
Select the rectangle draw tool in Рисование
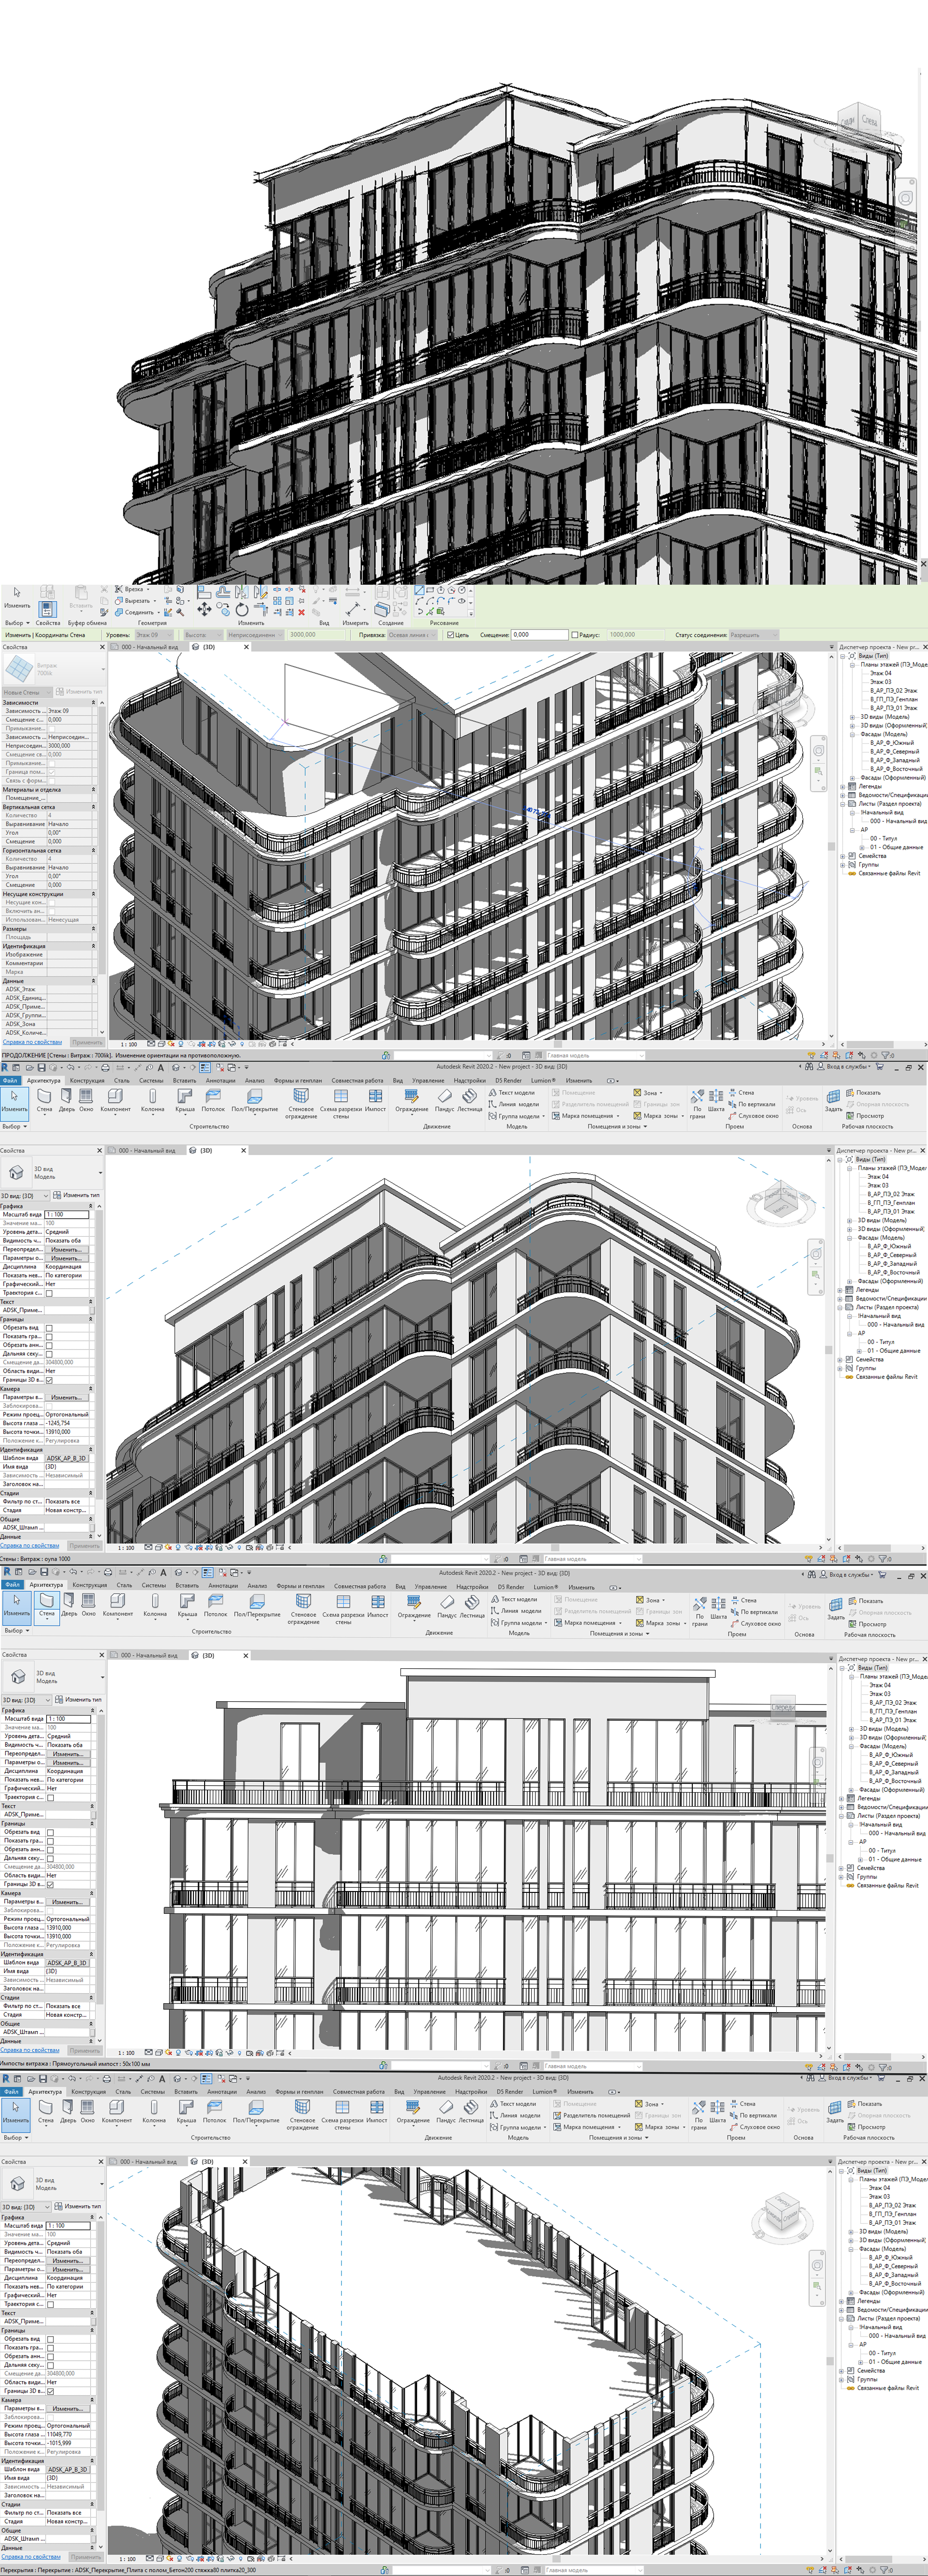pos(430,590)
